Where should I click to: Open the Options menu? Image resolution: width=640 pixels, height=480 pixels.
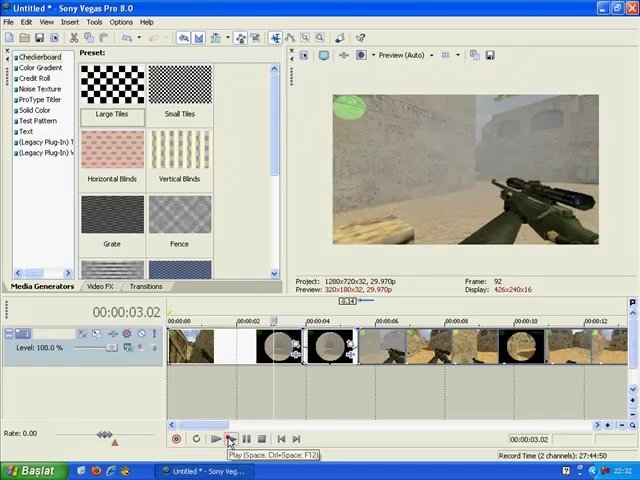point(121,22)
